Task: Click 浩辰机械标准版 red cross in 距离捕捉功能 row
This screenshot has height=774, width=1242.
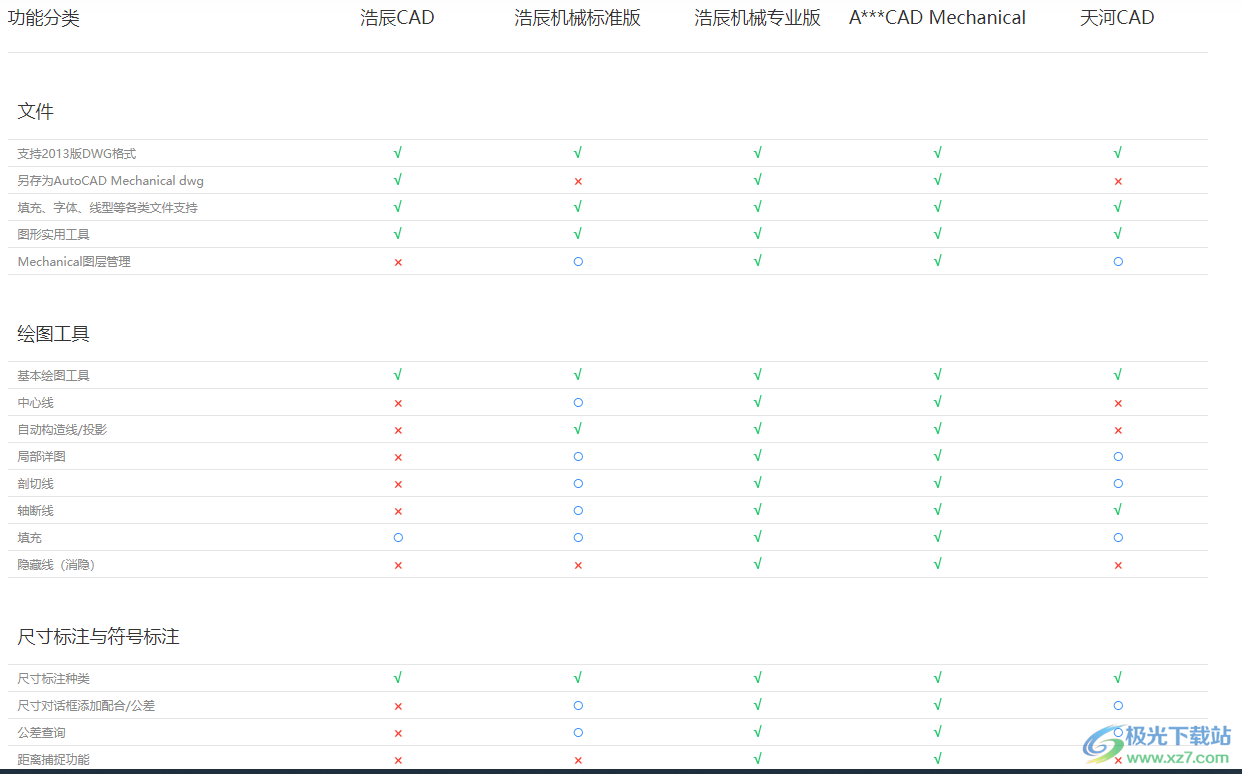Action: 578,760
